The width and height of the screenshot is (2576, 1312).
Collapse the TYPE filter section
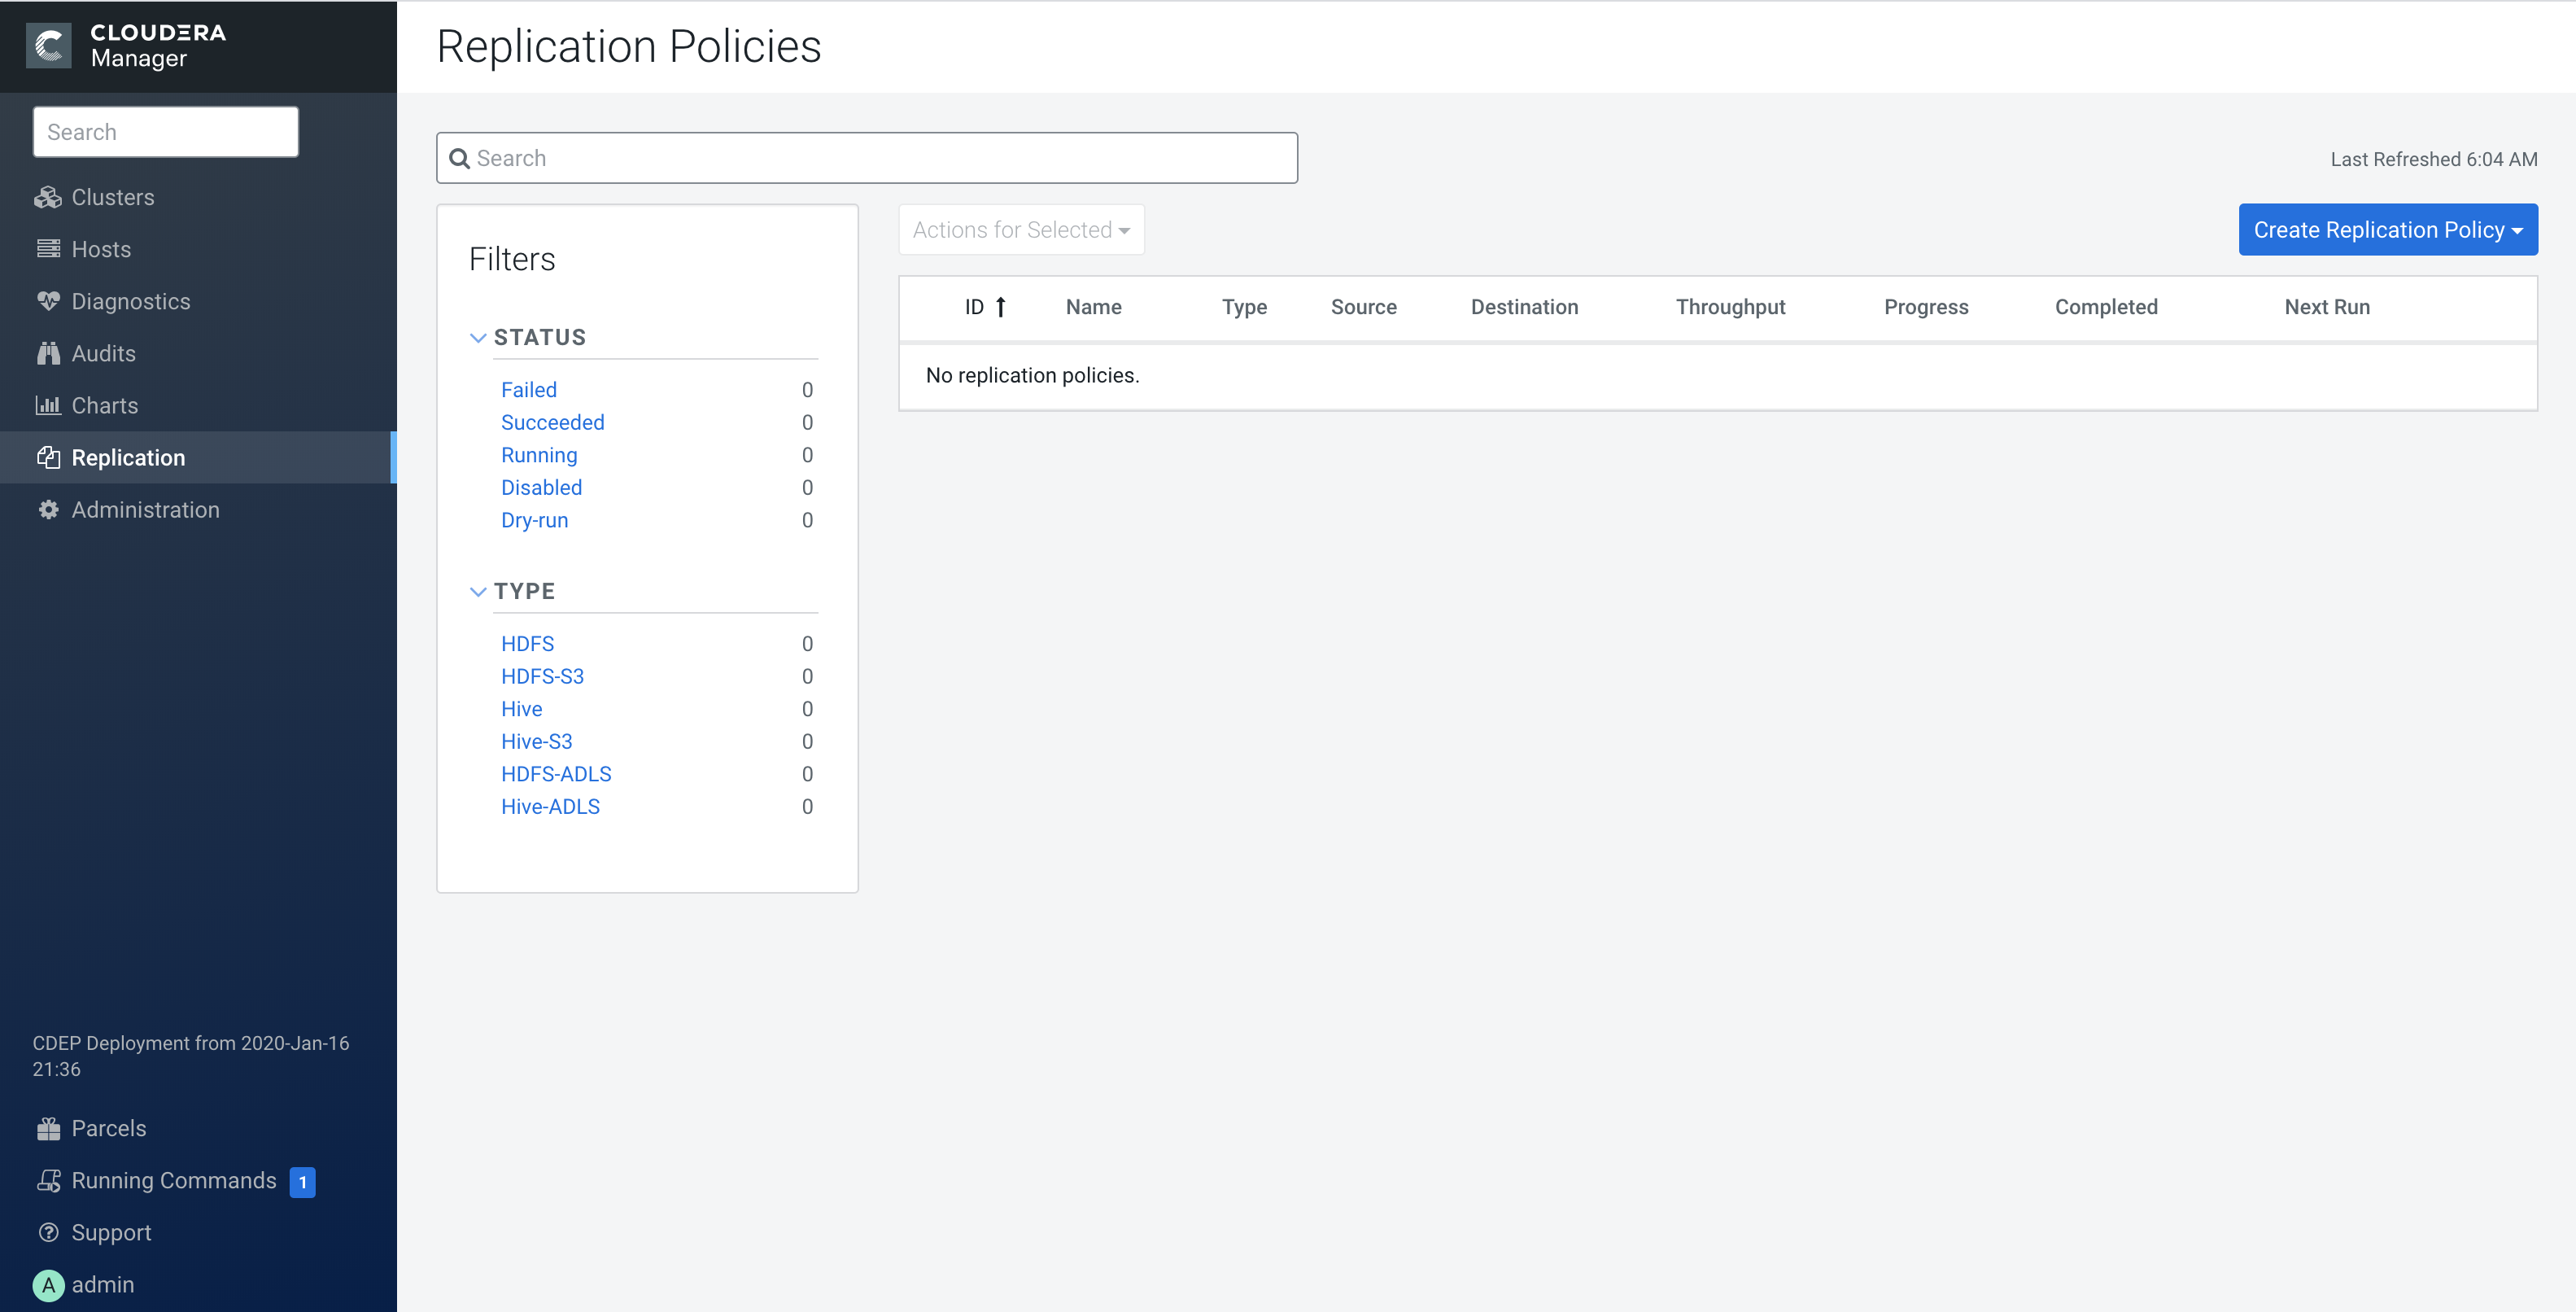[478, 592]
